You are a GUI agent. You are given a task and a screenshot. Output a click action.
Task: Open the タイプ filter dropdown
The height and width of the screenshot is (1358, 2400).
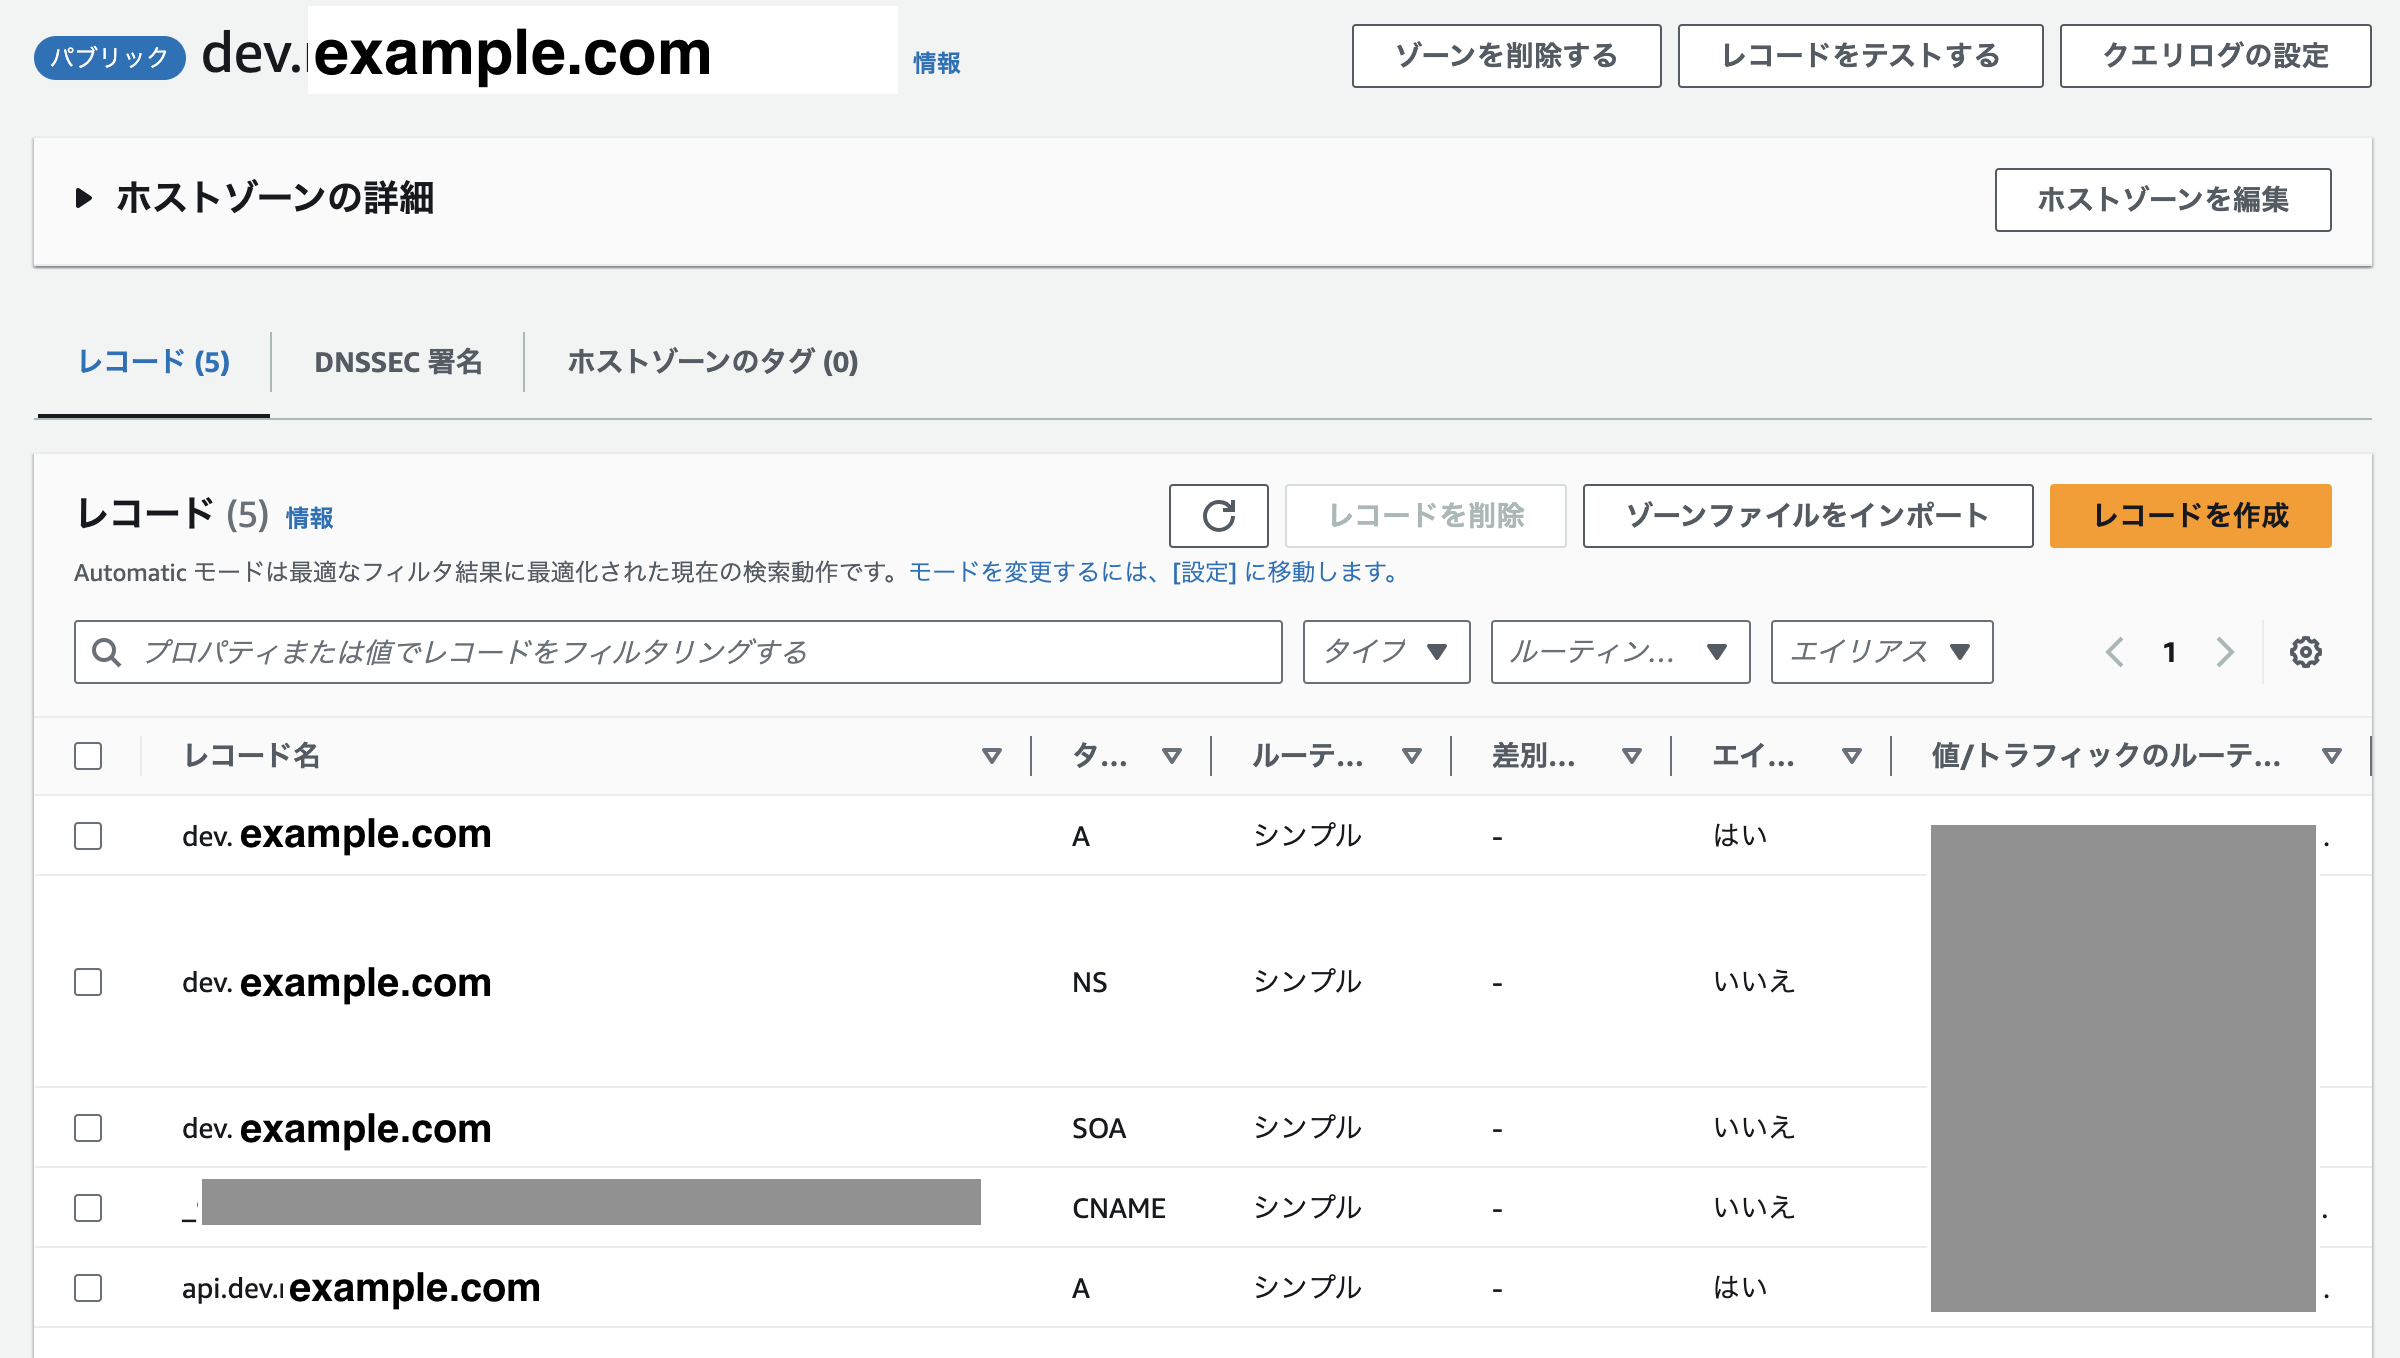[1385, 651]
